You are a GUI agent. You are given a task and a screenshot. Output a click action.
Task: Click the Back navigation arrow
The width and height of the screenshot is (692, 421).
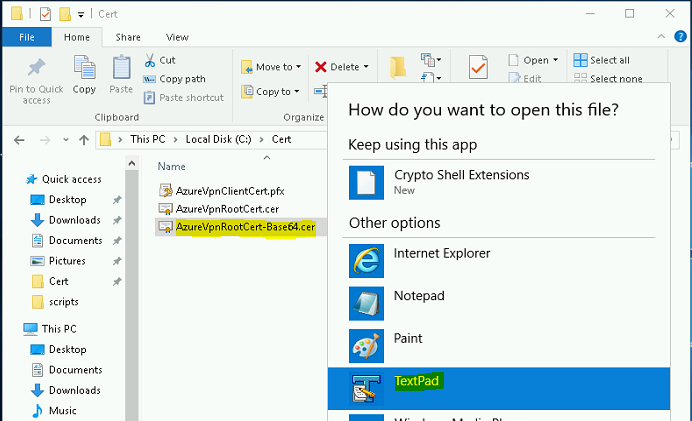pos(19,140)
